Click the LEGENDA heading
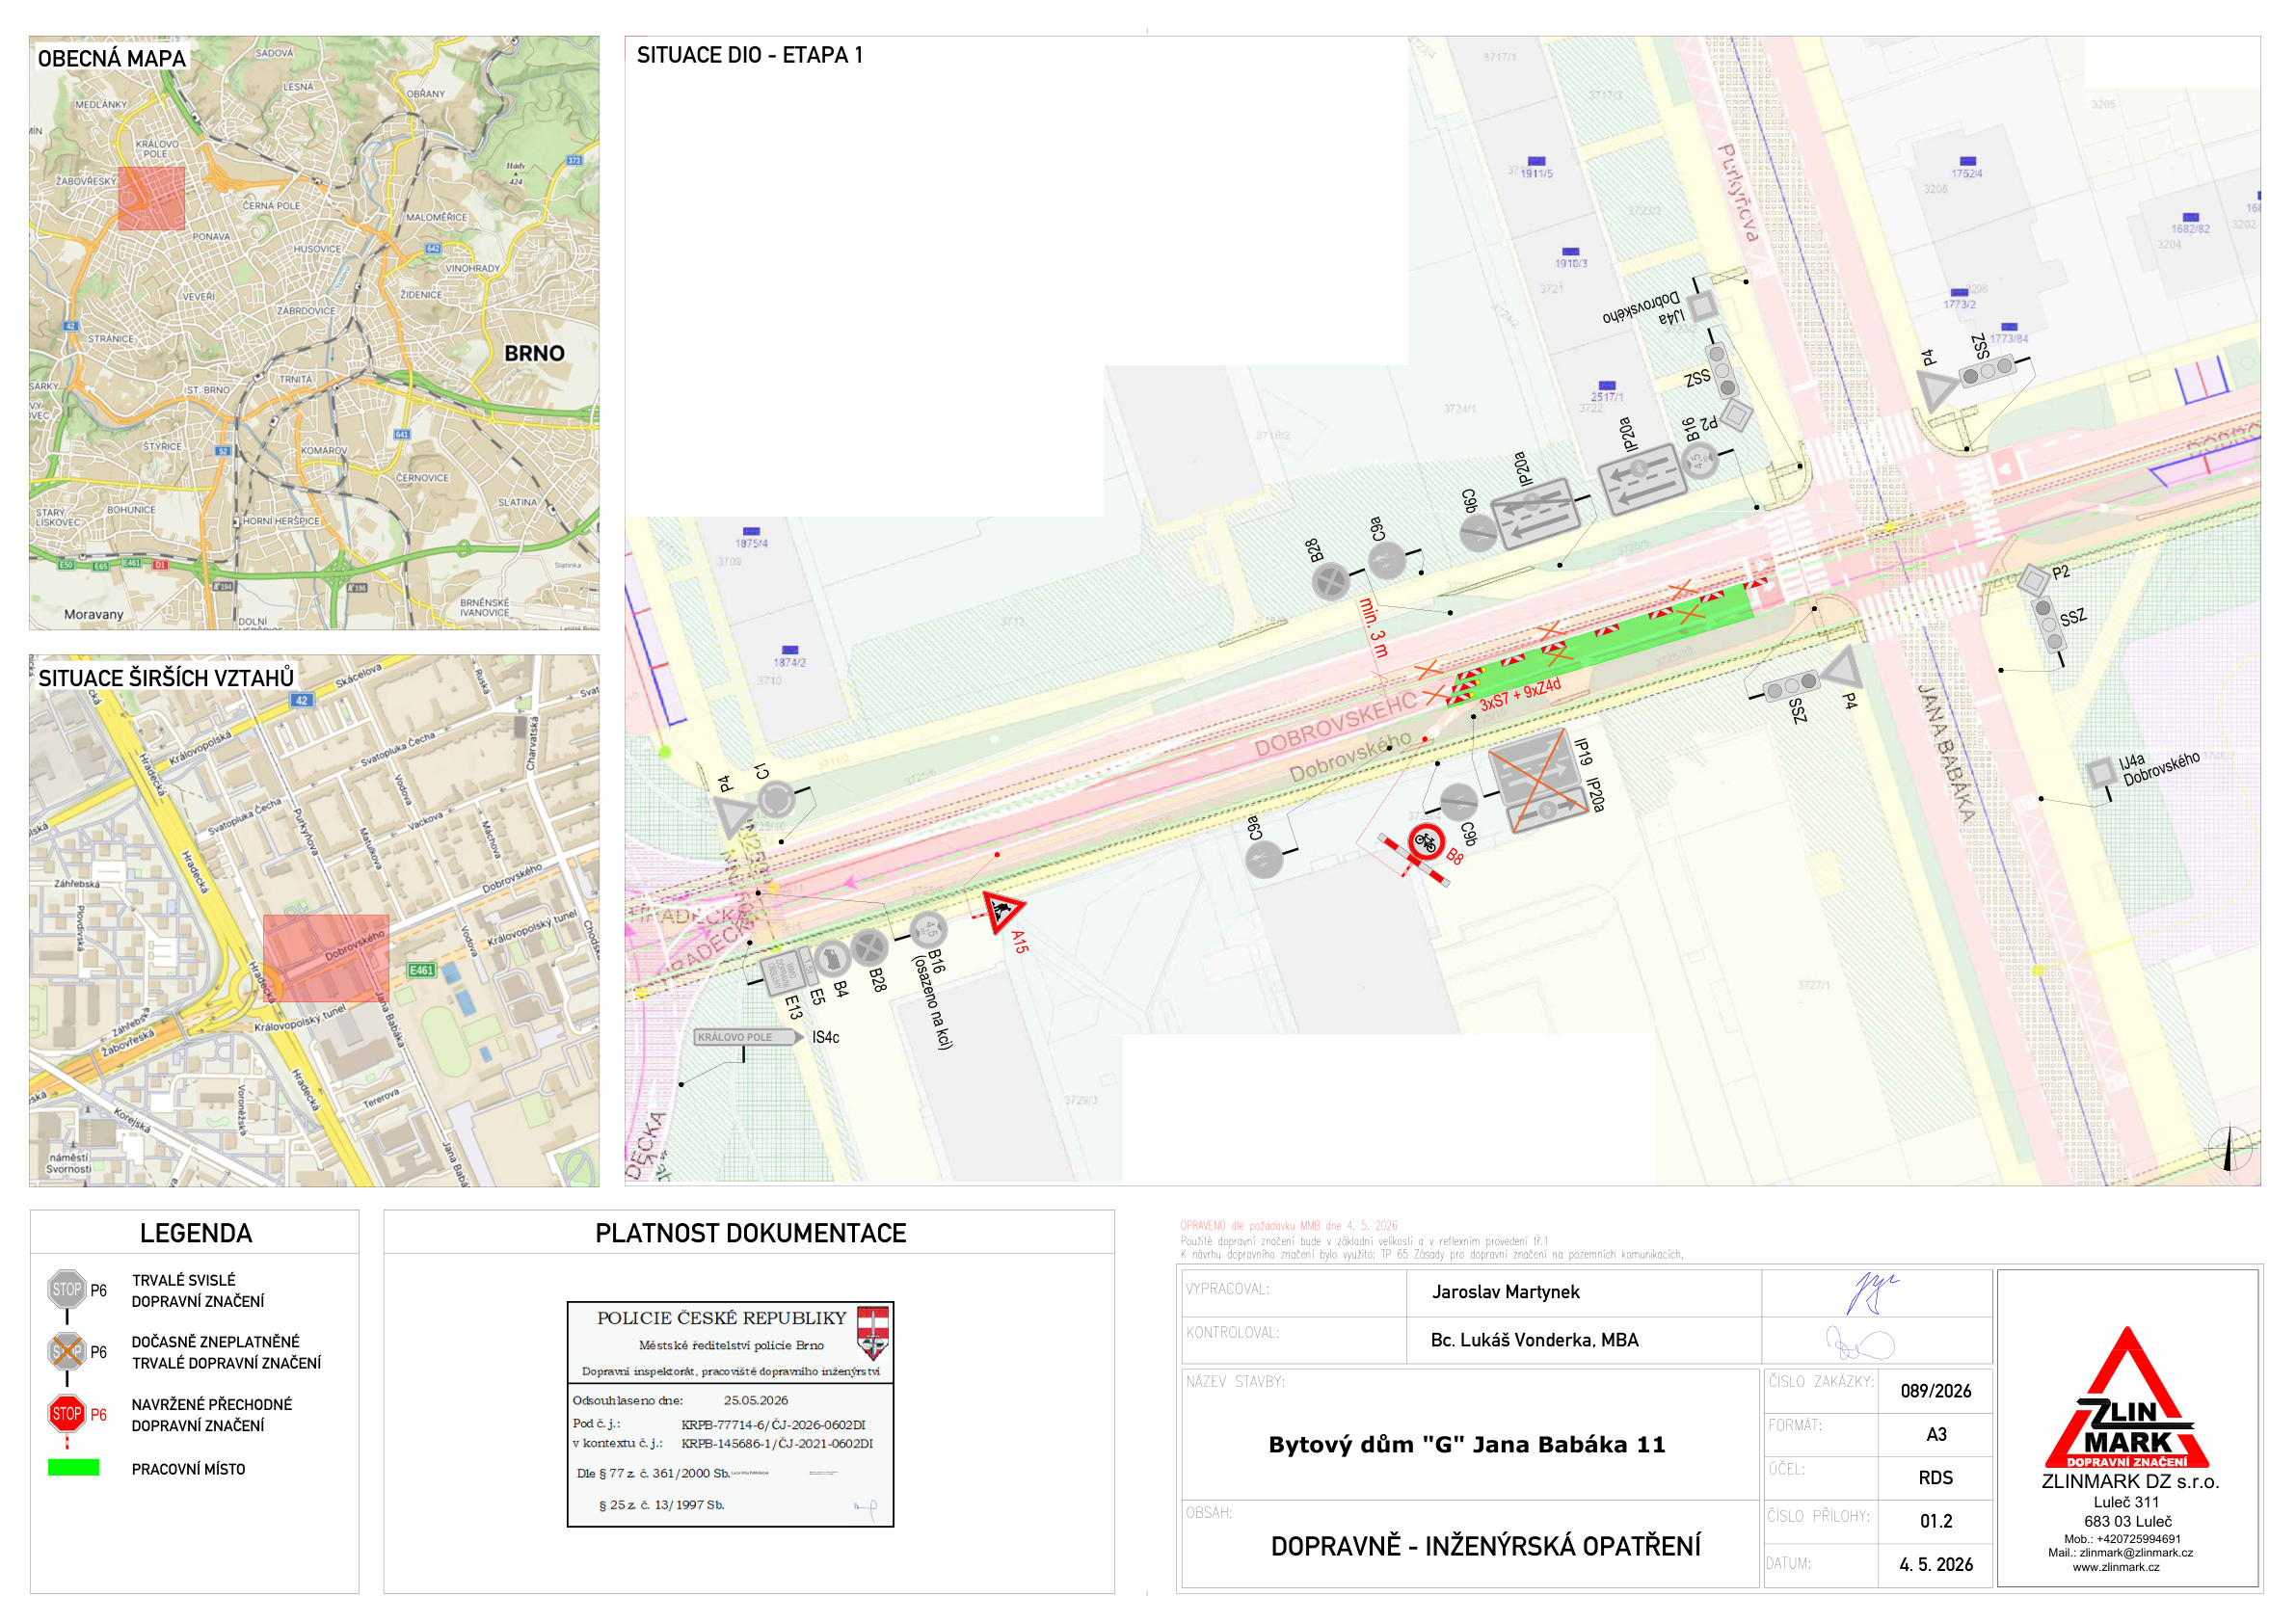Image resolution: width=2296 pixels, height=1623 pixels. [196, 1233]
